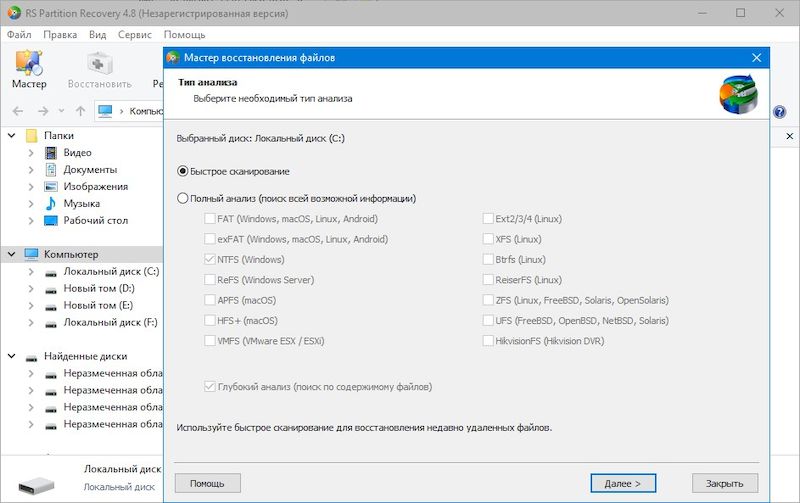Viewport: 800px width, 503px height.
Task: Click the up arrow navigation icon
Action: pyautogui.click(x=80, y=111)
